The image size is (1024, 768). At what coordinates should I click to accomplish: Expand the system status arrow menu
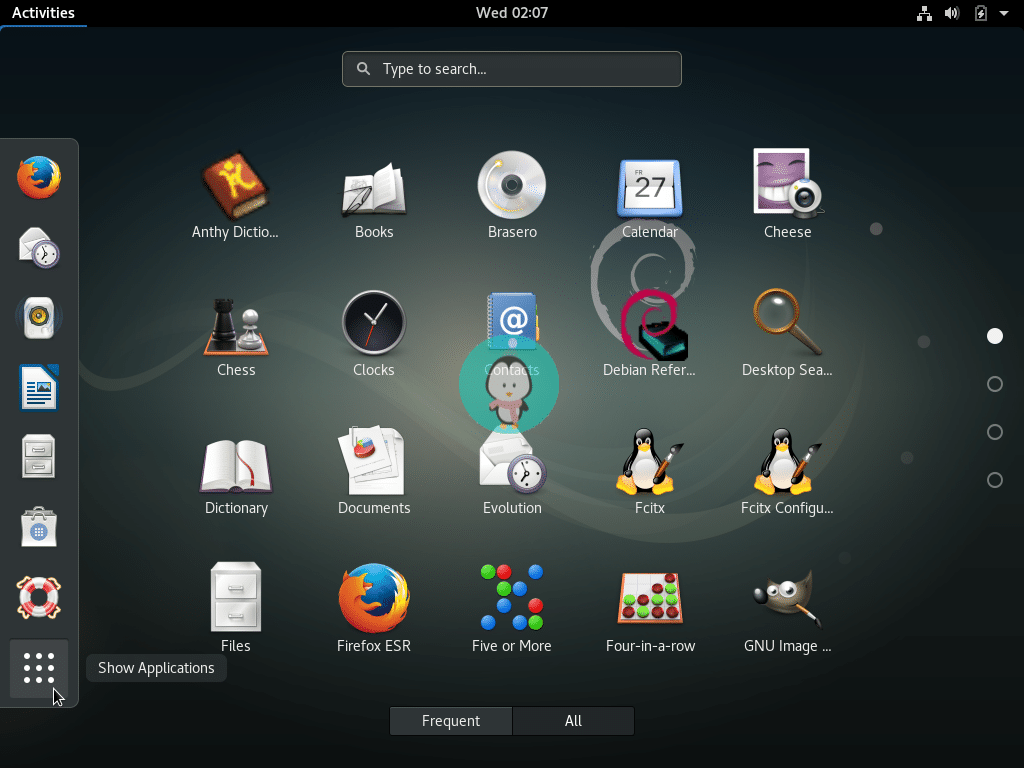coord(1003,13)
